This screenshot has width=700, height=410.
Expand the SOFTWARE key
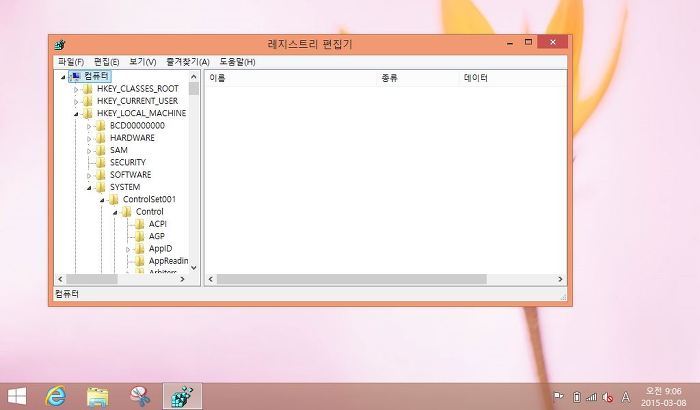click(x=89, y=176)
